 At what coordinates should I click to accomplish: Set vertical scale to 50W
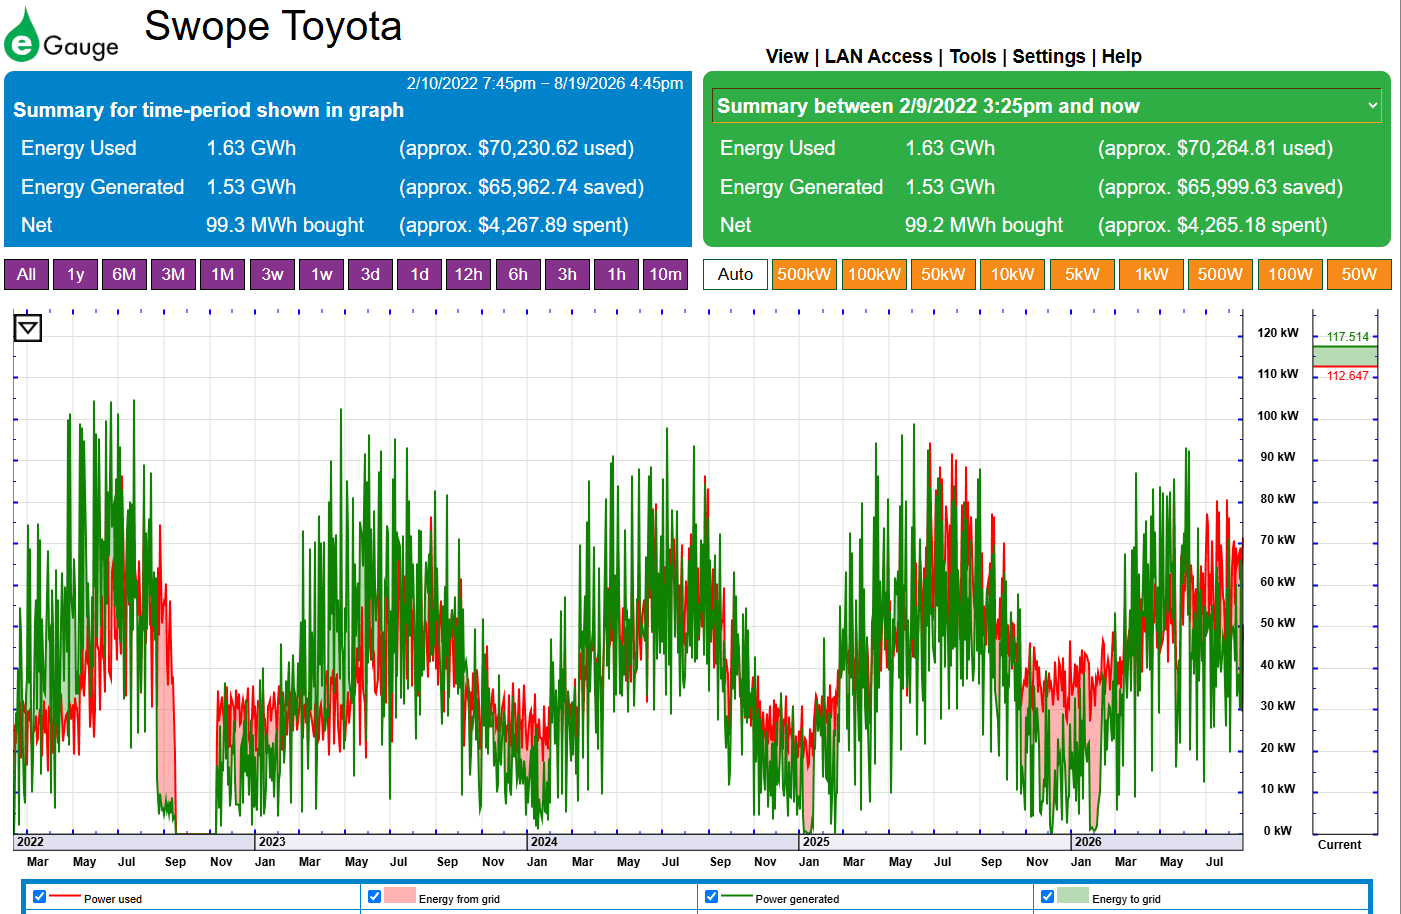[1360, 274]
